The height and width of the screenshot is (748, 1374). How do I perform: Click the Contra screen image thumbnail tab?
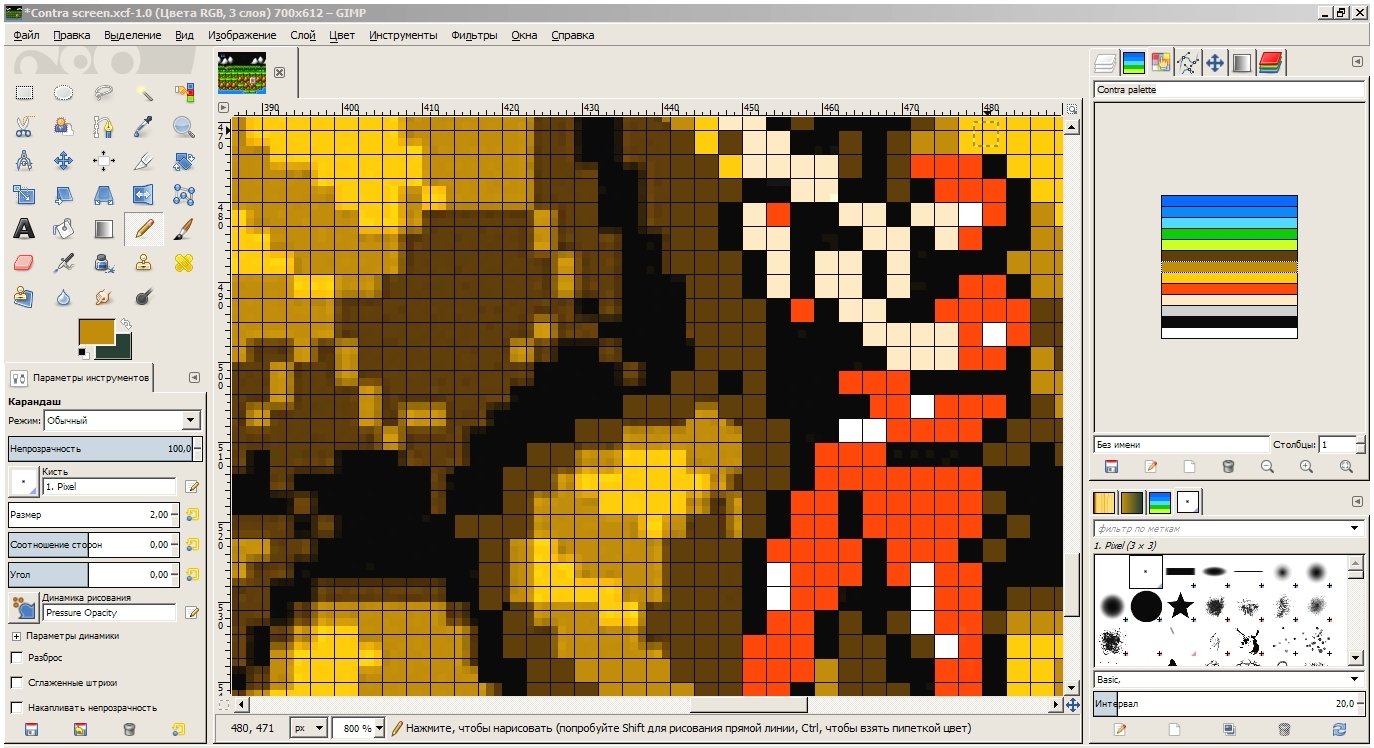point(243,72)
